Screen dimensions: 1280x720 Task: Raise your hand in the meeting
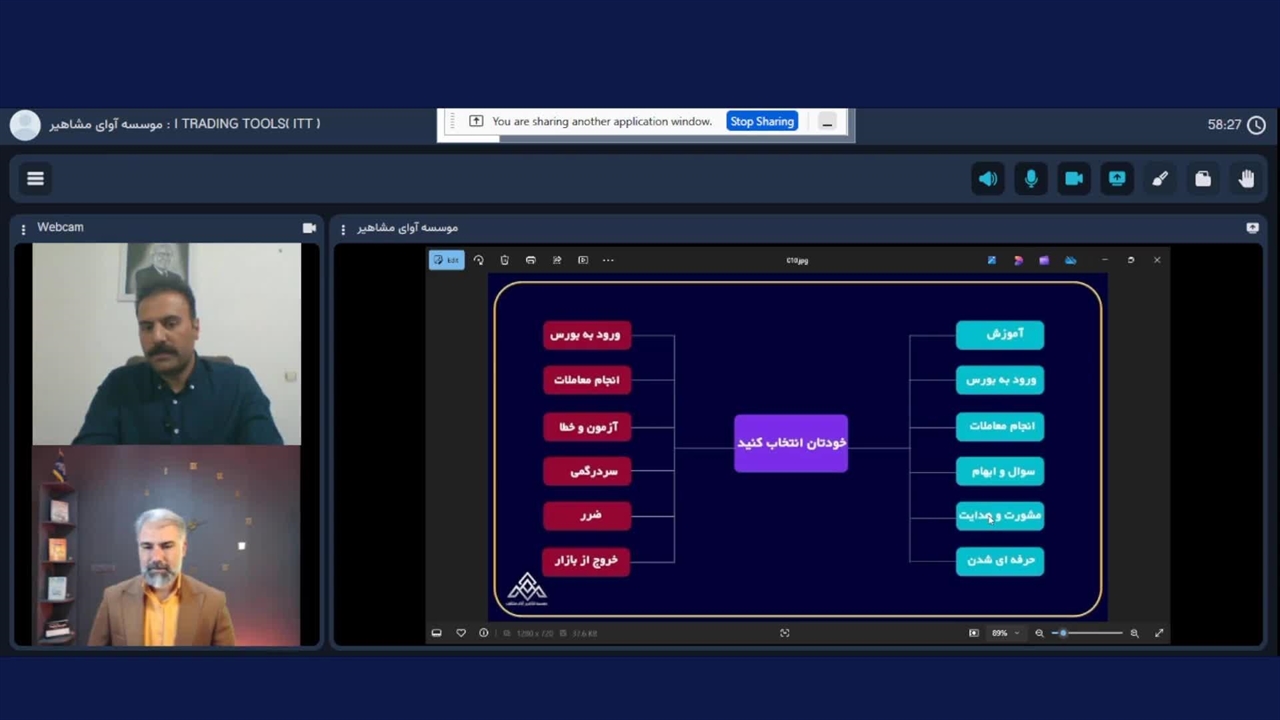(1246, 179)
